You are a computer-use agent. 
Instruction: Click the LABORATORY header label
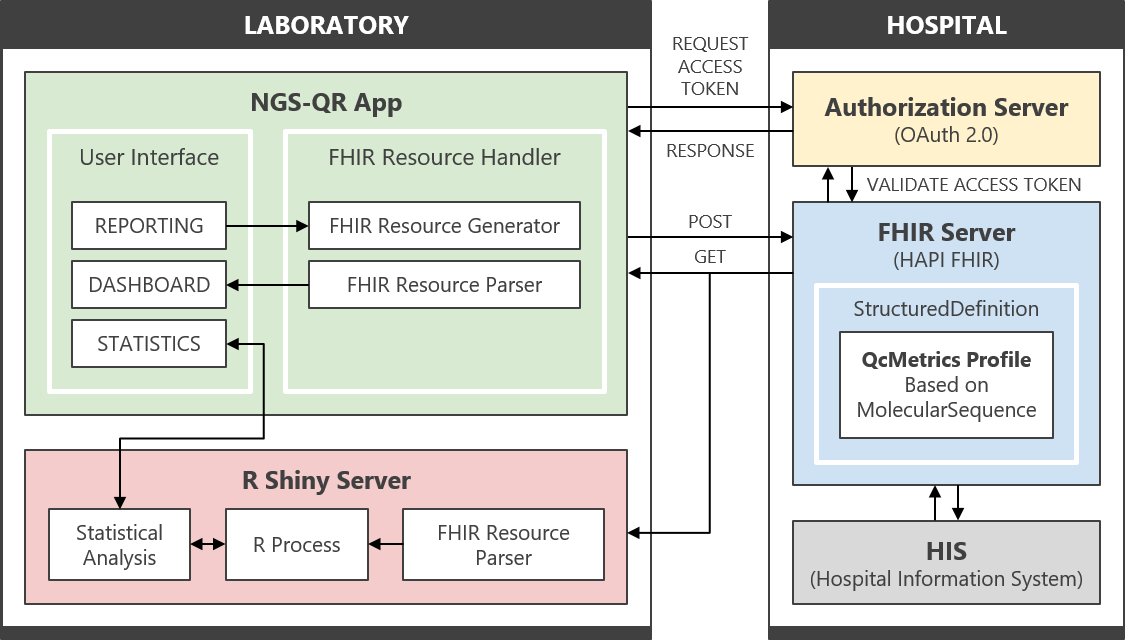click(x=326, y=25)
